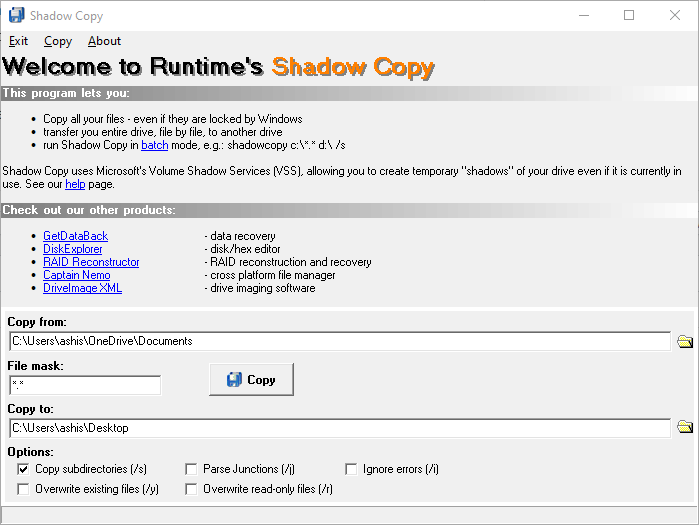The image size is (699, 525).
Task: Open the help page link
Action: (75, 184)
